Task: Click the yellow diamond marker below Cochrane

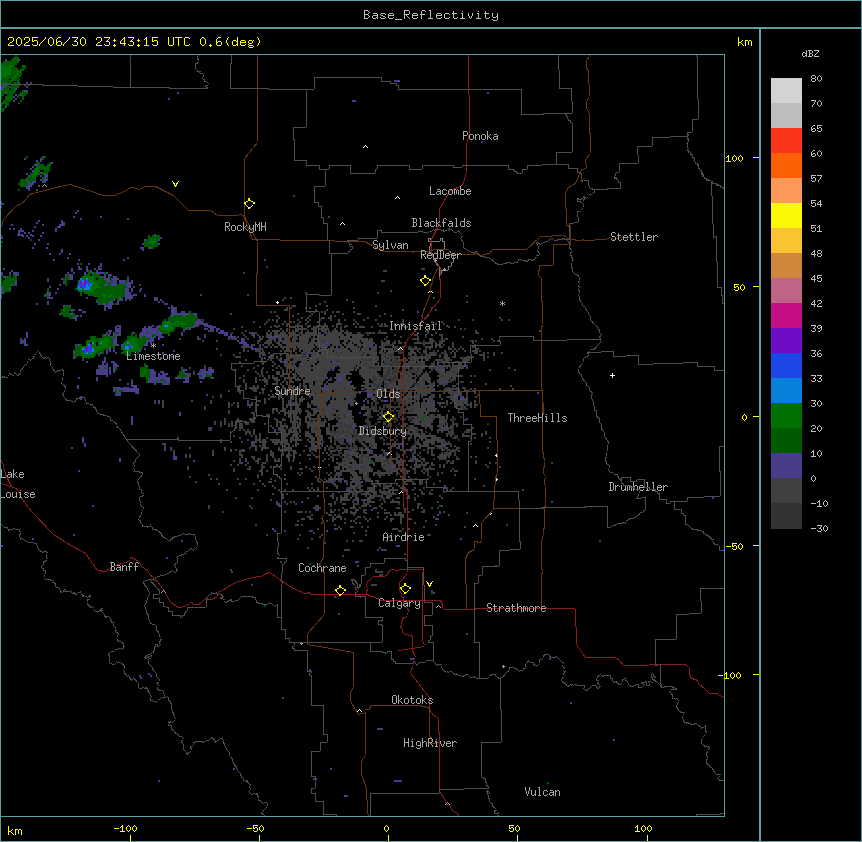Action: pyautogui.click(x=340, y=590)
